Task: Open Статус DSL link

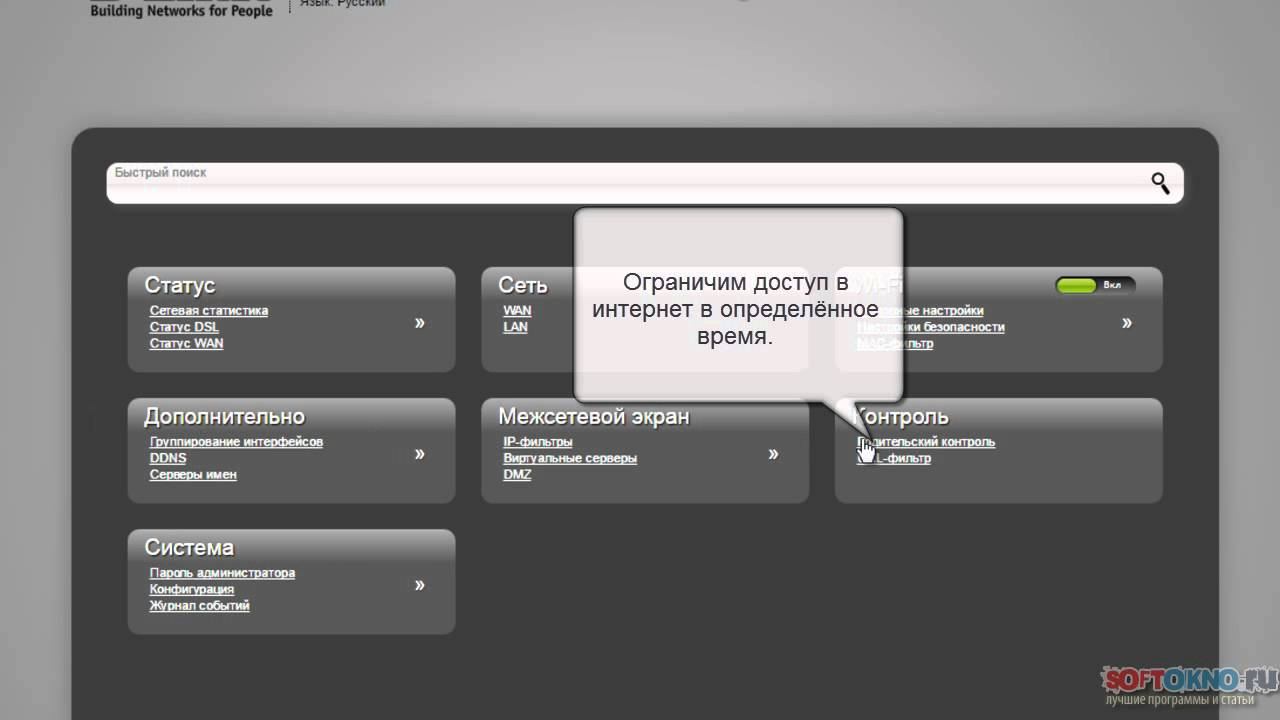Action: point(184,327)
